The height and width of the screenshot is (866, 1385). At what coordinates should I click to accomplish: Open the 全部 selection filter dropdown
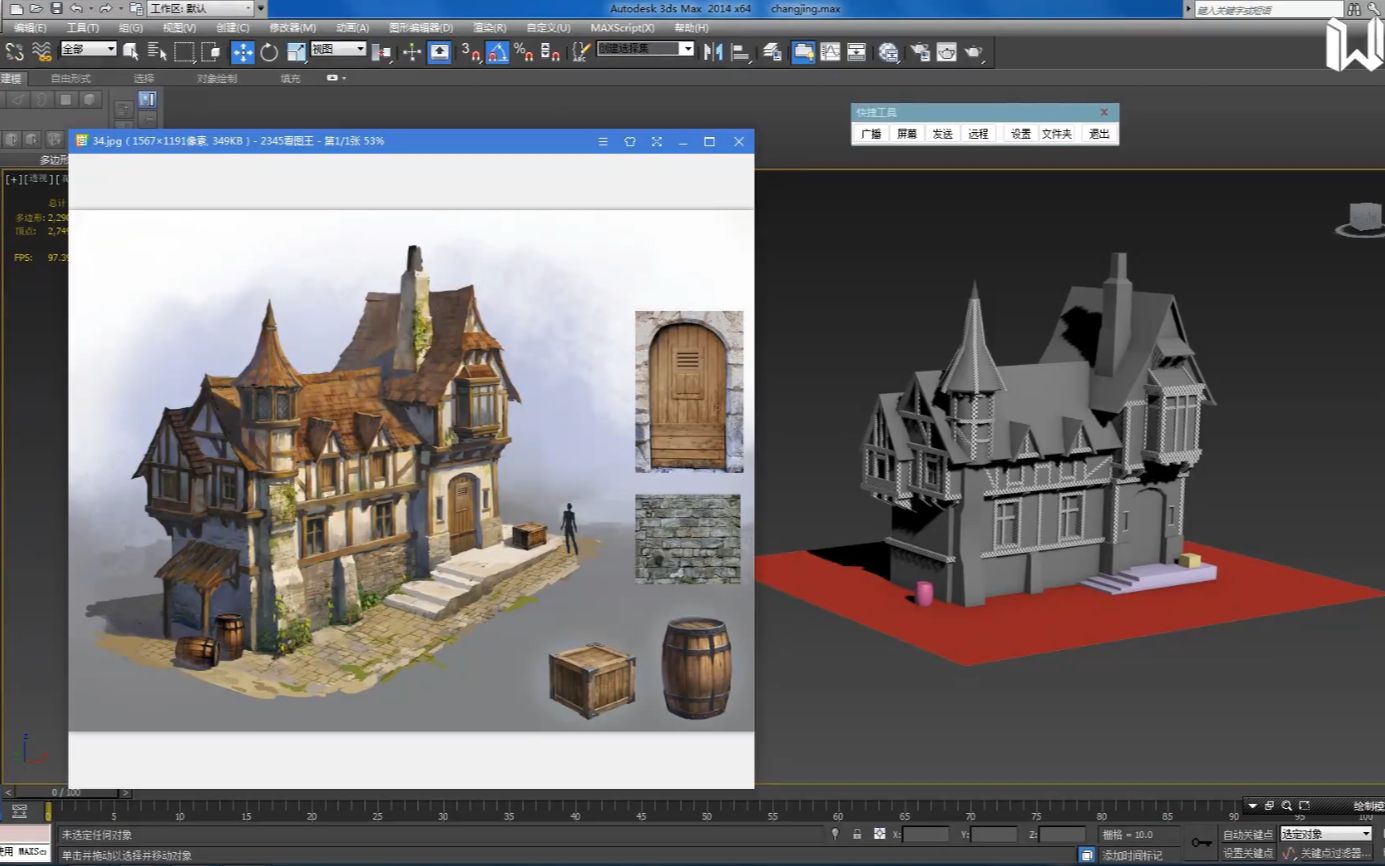point(88,48)
